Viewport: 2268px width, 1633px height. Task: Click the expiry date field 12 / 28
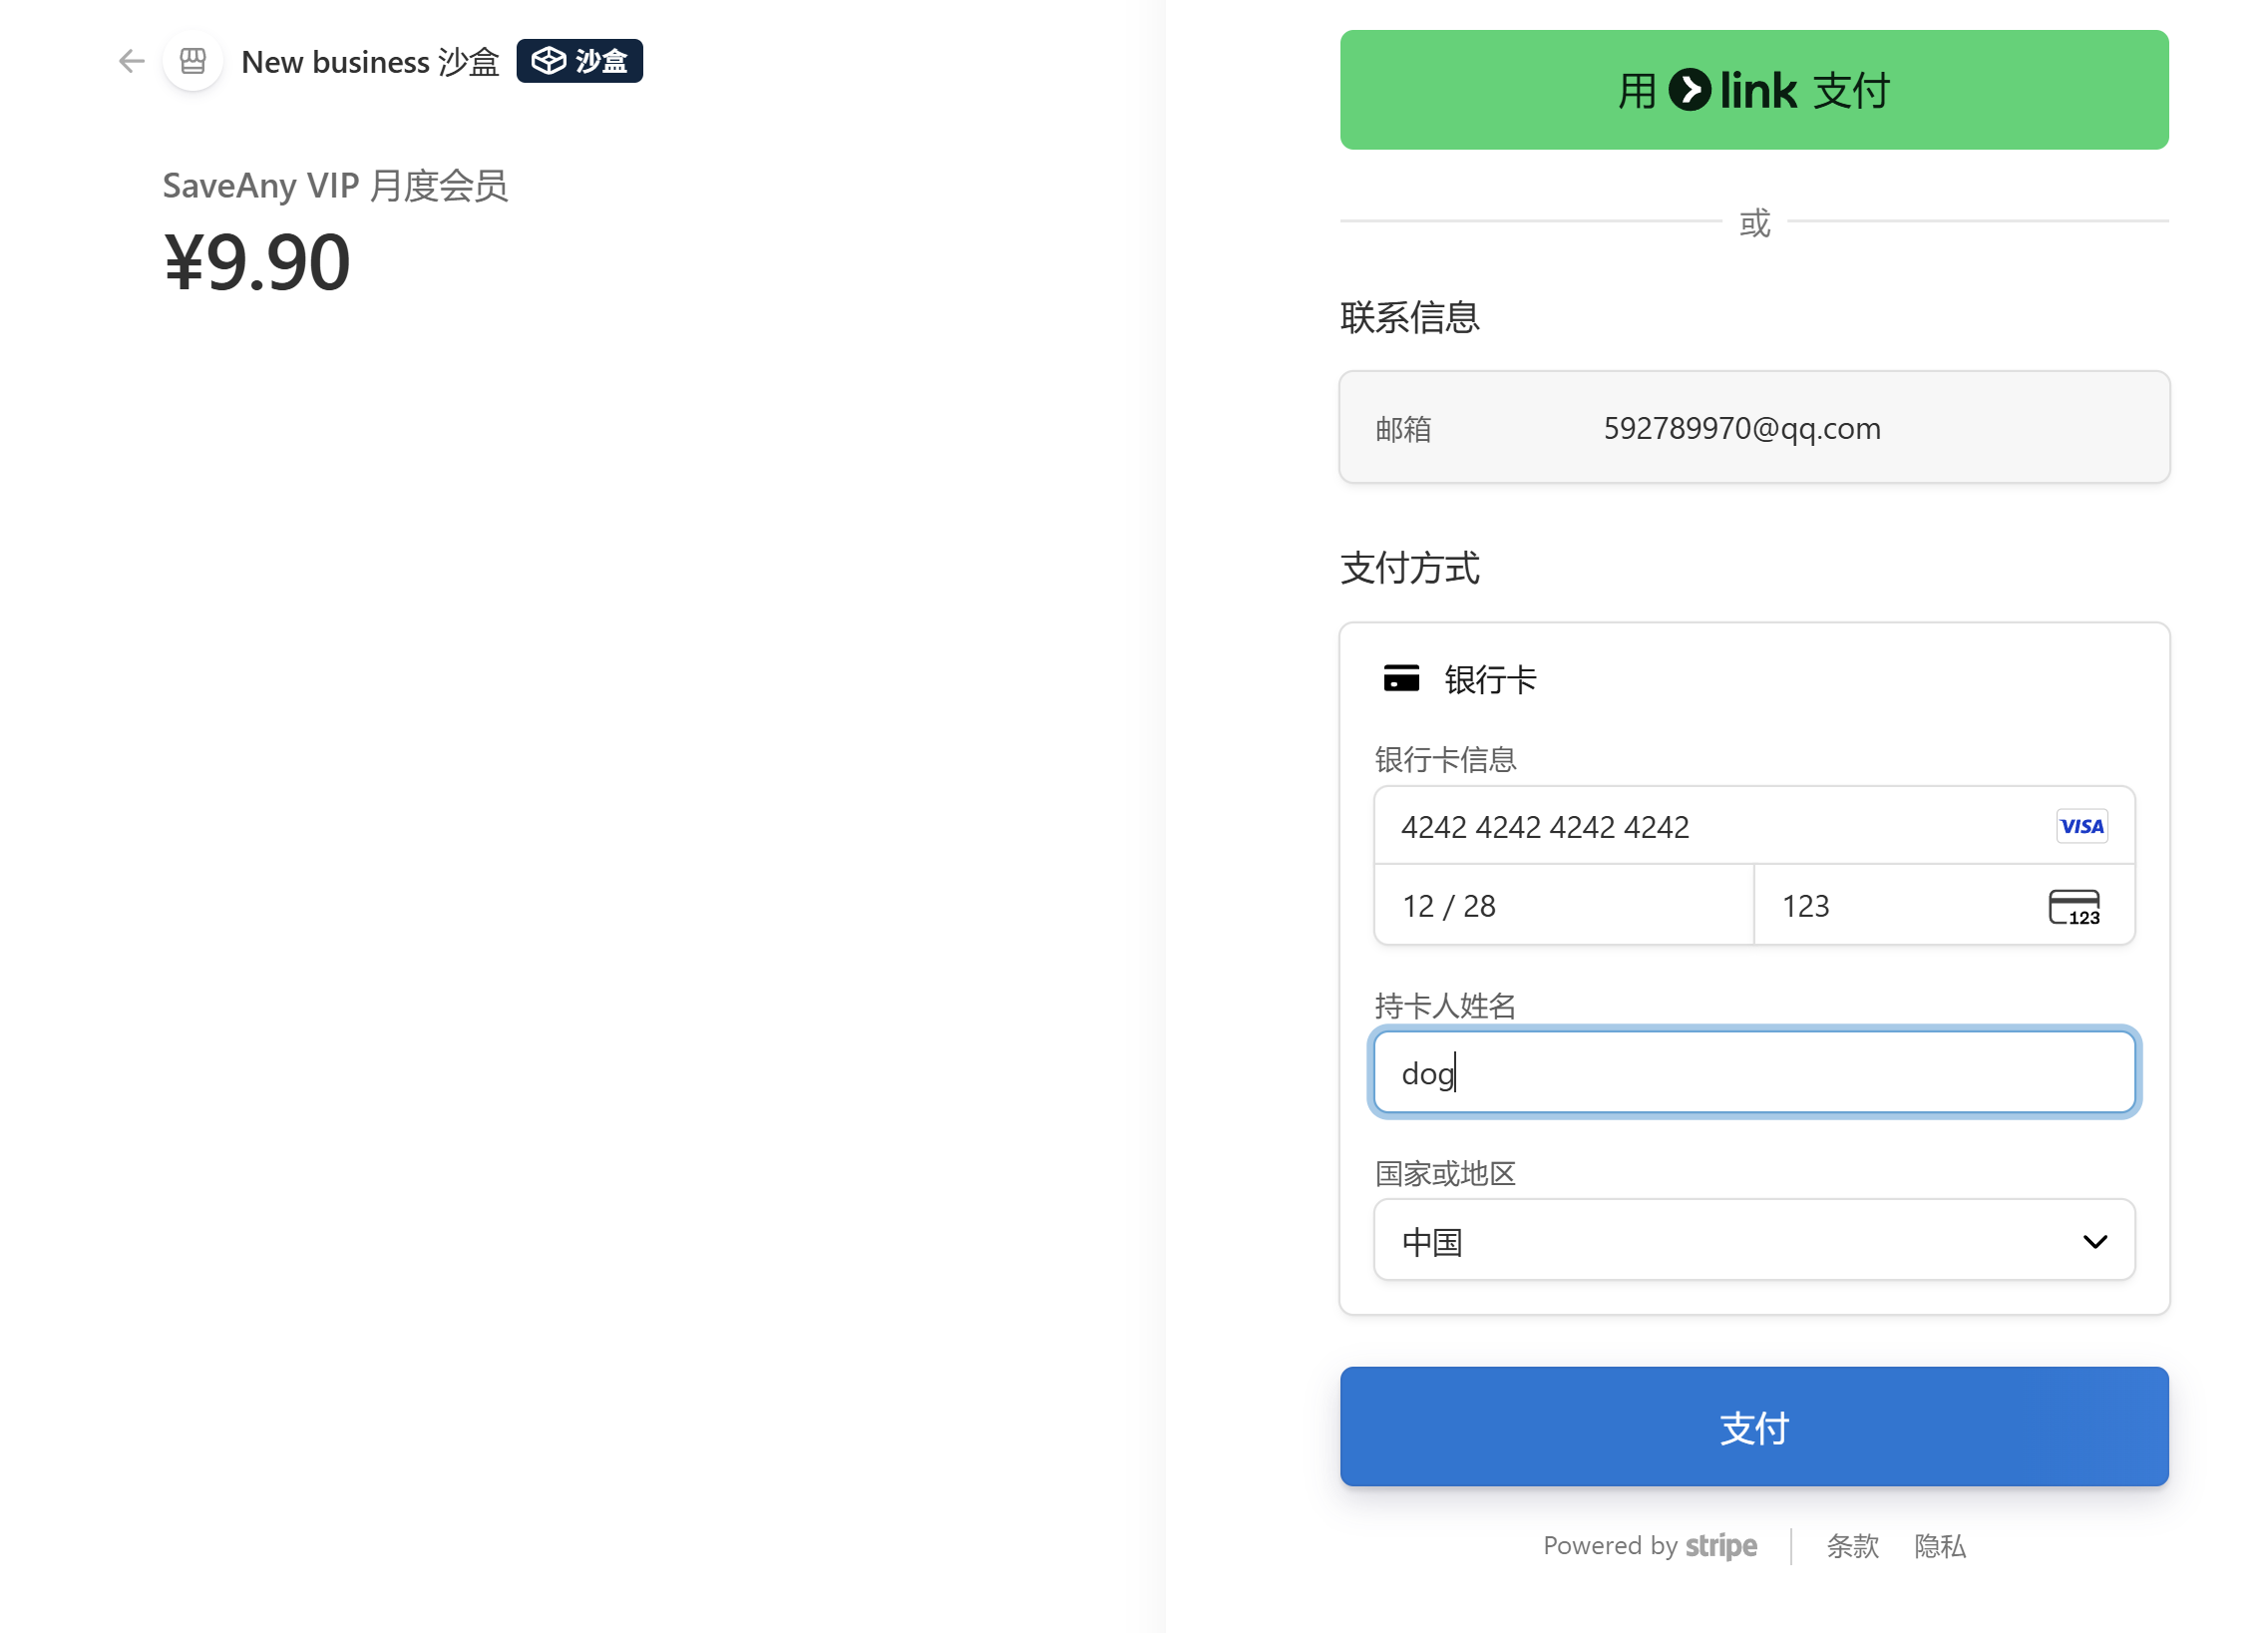click(x=1562, y=906)
